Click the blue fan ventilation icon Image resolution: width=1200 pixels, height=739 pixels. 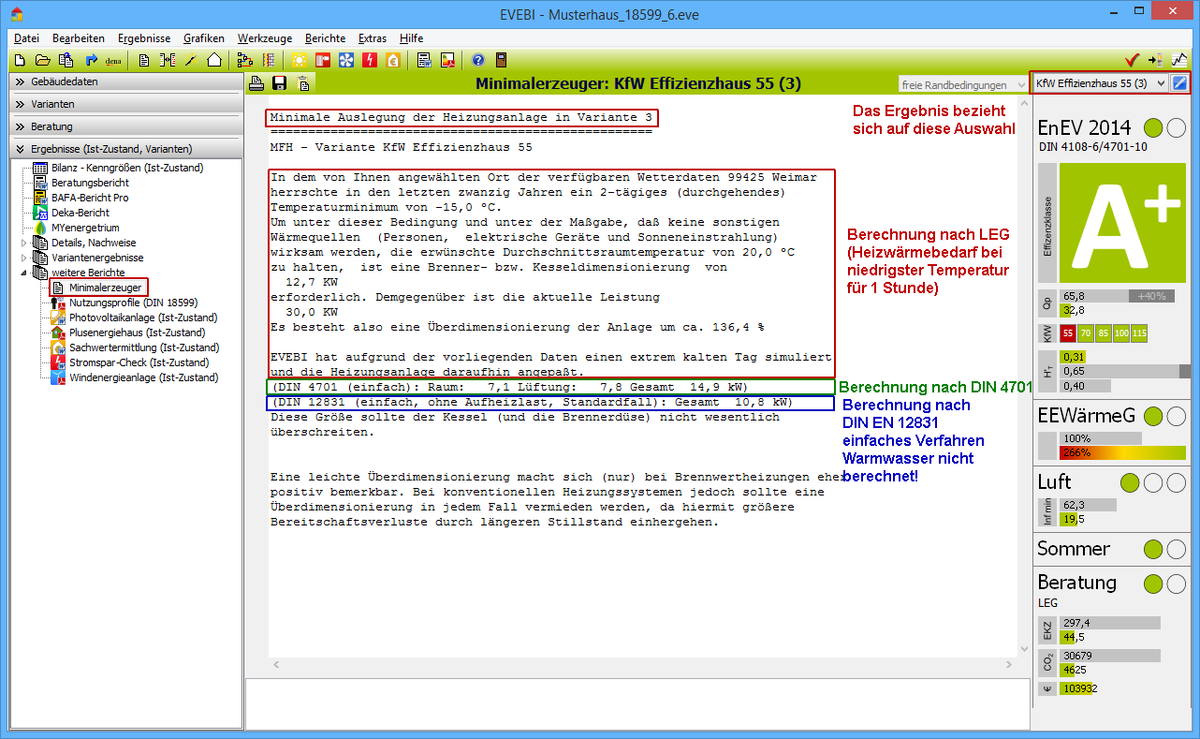347,60
